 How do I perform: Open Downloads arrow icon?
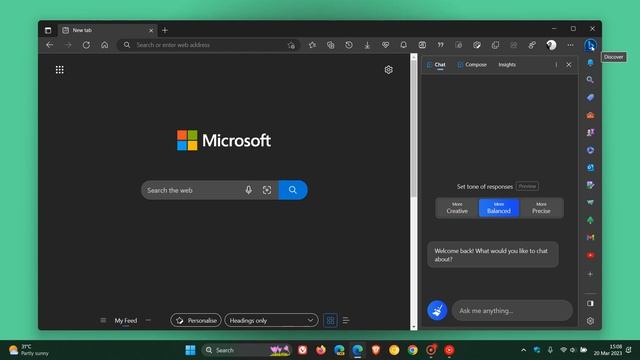[367, 45]
